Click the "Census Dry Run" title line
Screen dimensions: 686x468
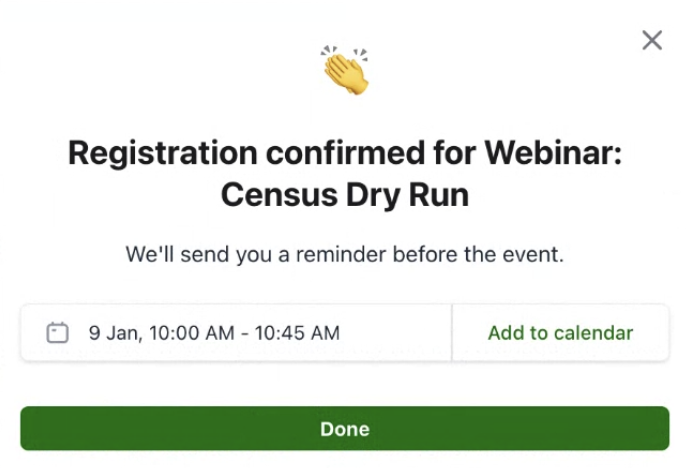click(345, 194)
